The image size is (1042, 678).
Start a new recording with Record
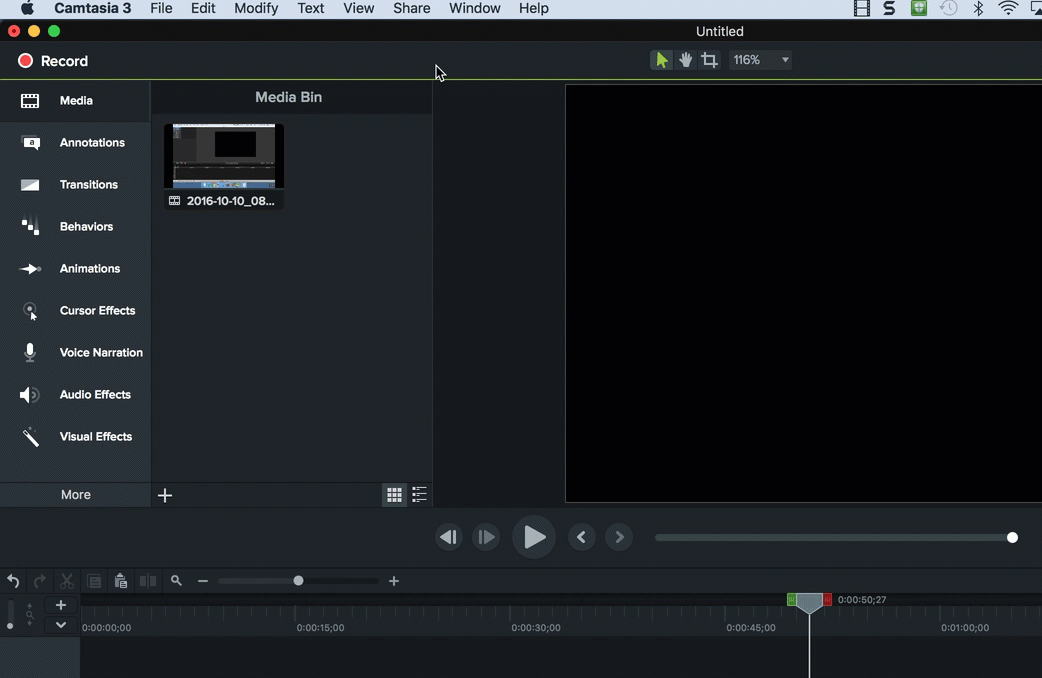click(53, 61)
